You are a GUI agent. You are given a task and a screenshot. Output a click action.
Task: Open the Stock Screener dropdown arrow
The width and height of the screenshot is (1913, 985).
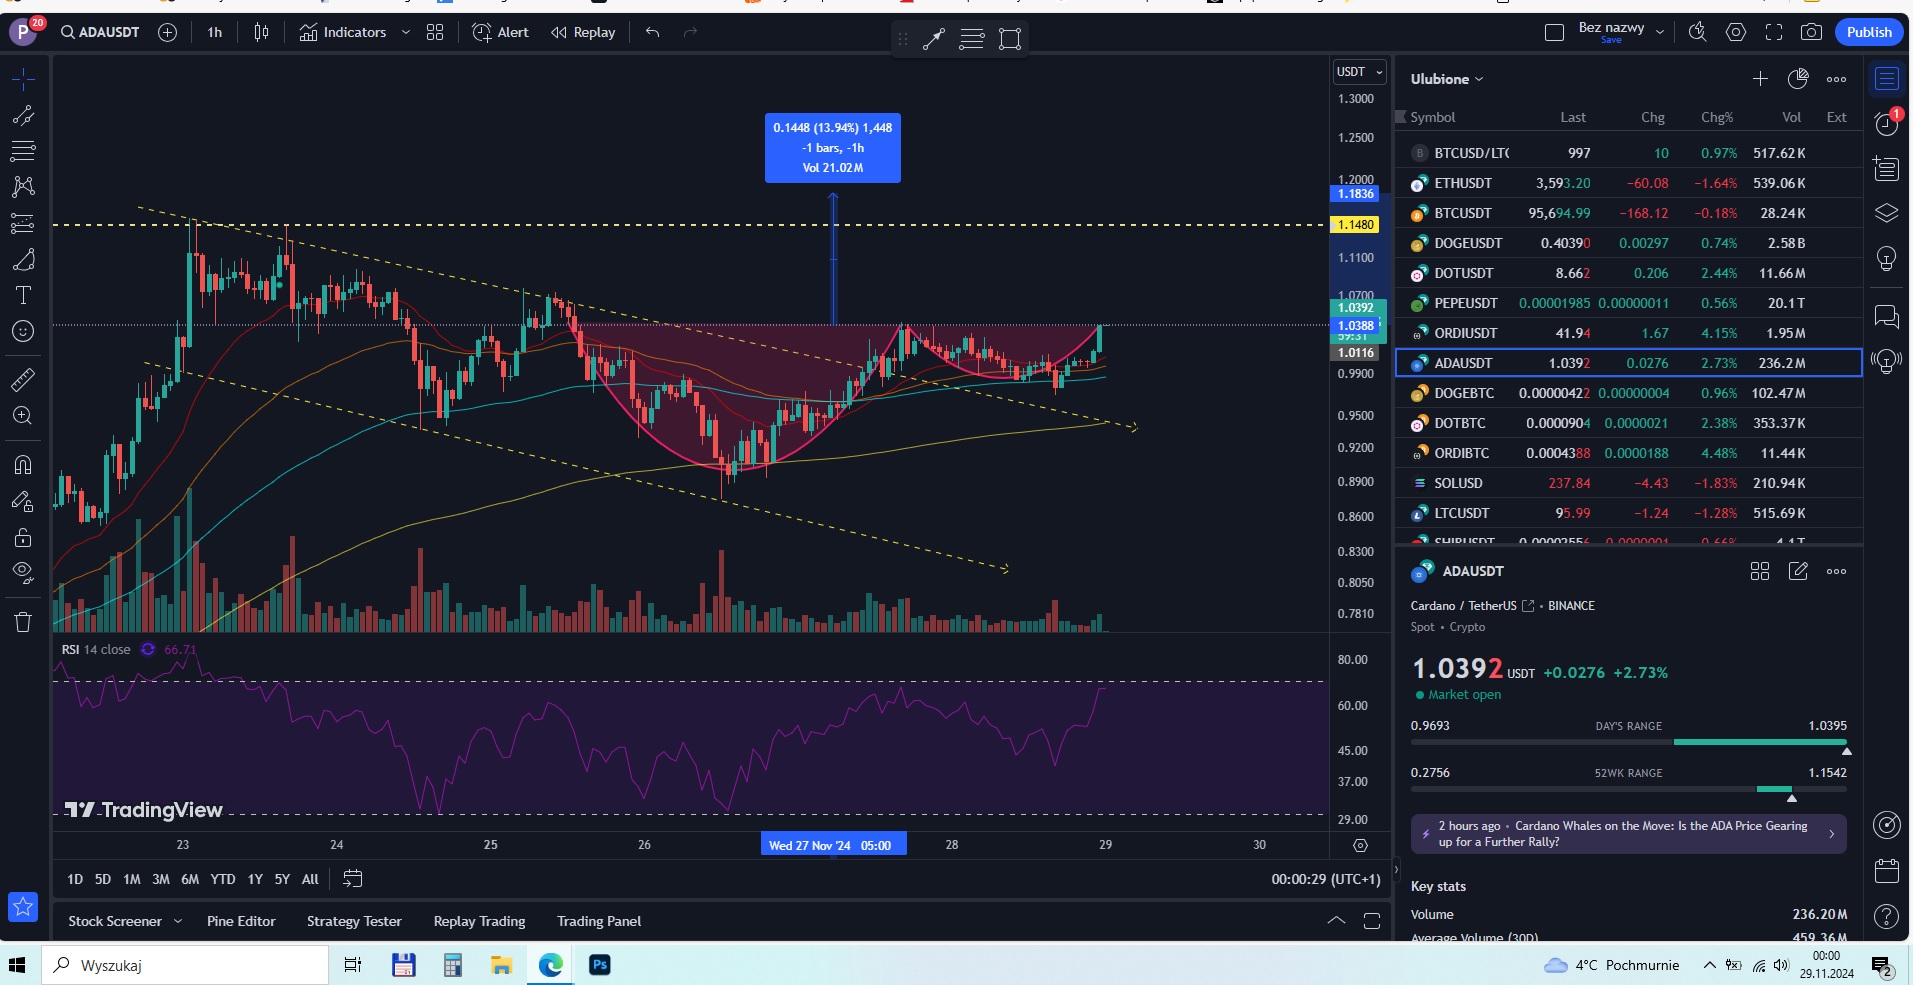coord(178,921)
